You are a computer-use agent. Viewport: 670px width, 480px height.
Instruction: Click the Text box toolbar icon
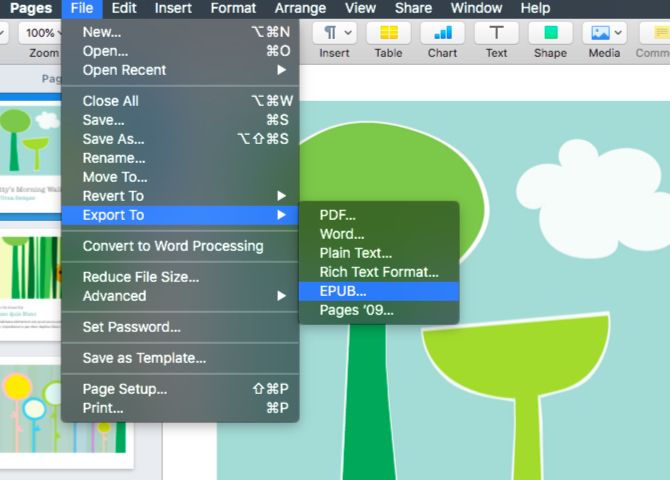tap(496, 32)
